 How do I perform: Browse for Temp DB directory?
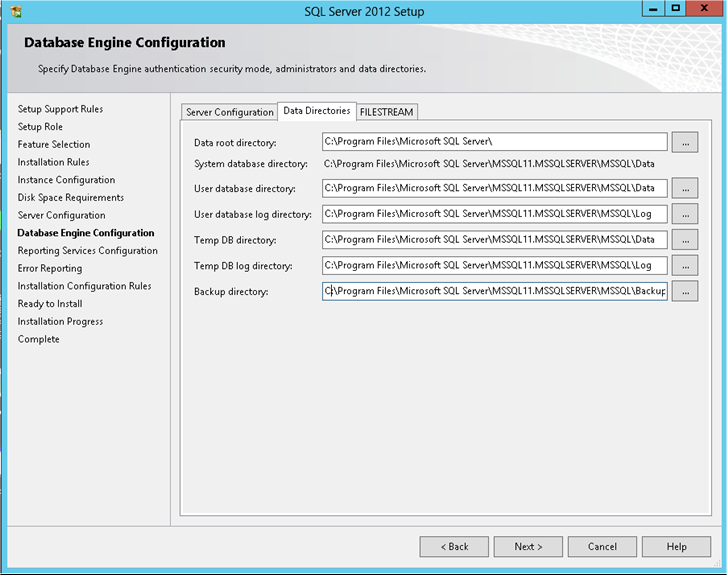click(x=685, y=240)
